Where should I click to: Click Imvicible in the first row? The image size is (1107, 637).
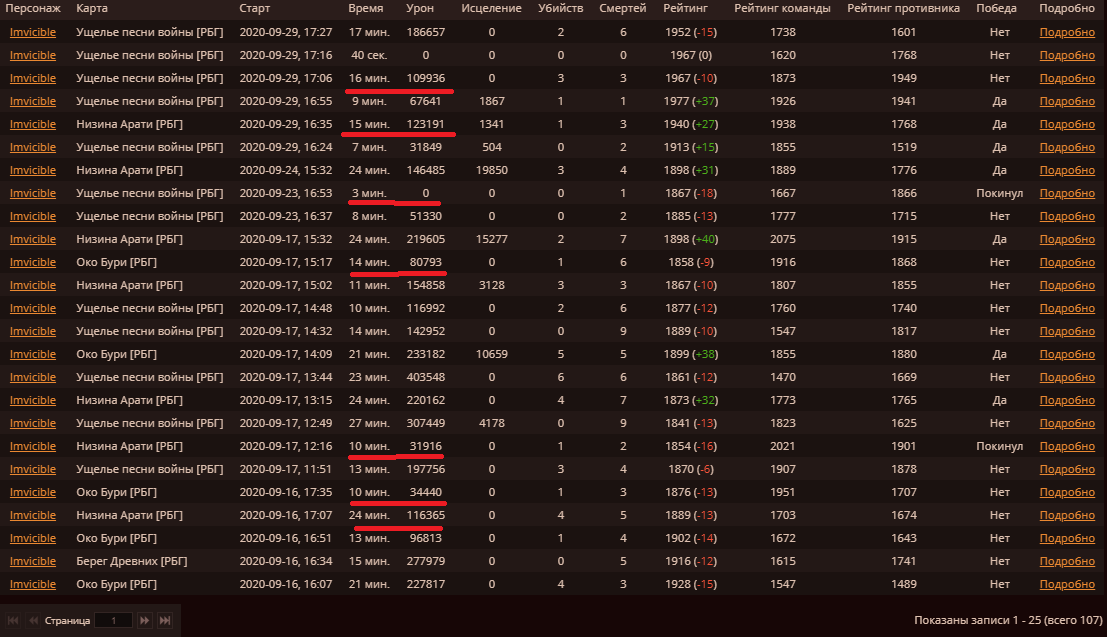click(33, 32)
